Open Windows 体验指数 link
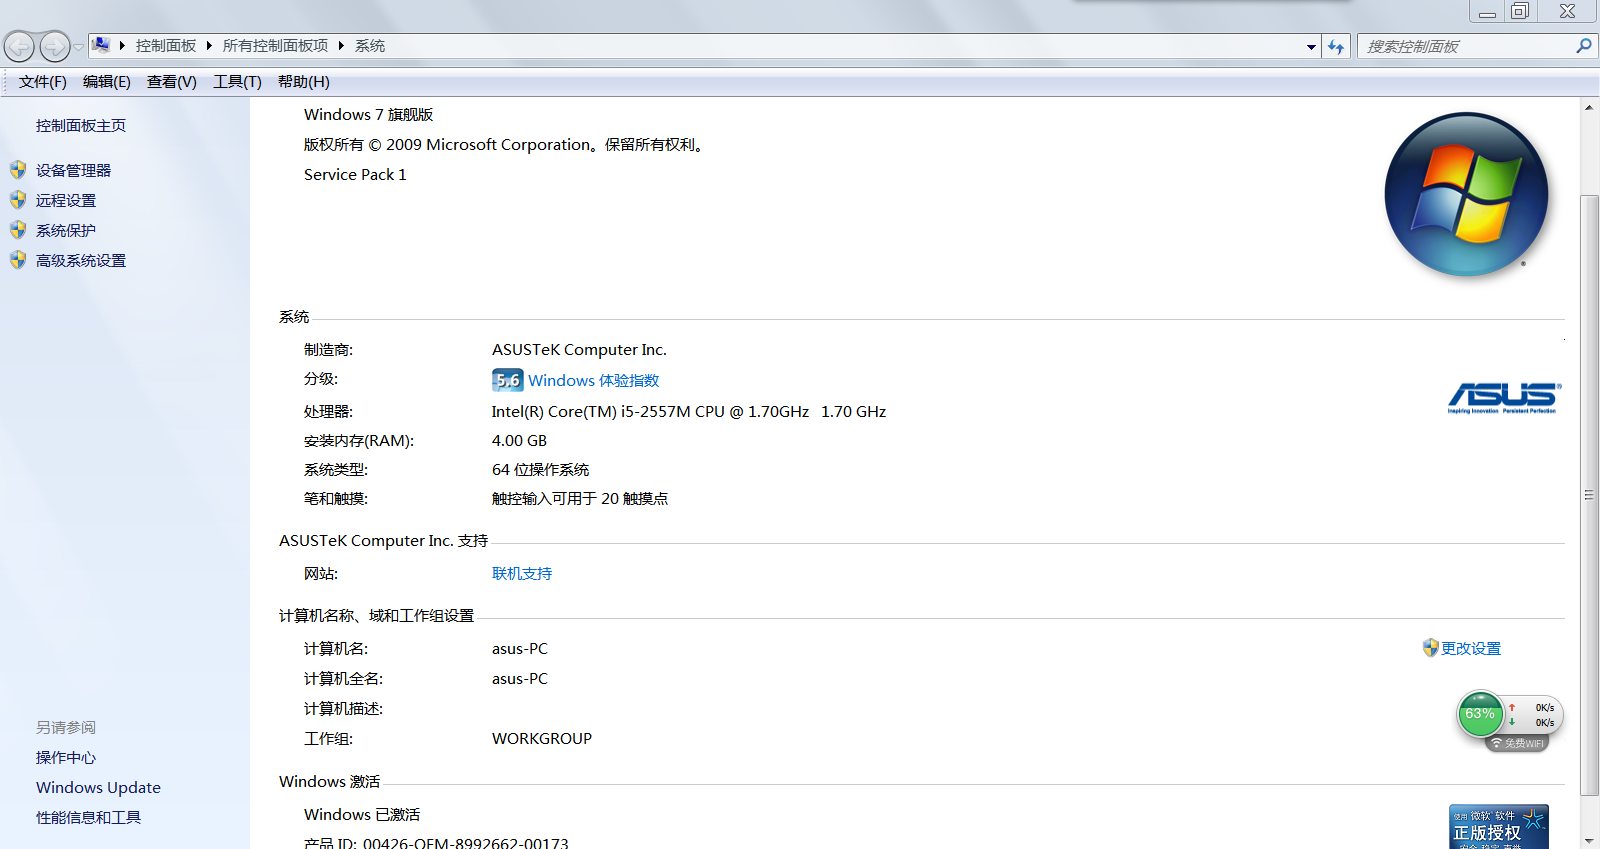This screenshot has height=849, width=1600. pos(594,381)
